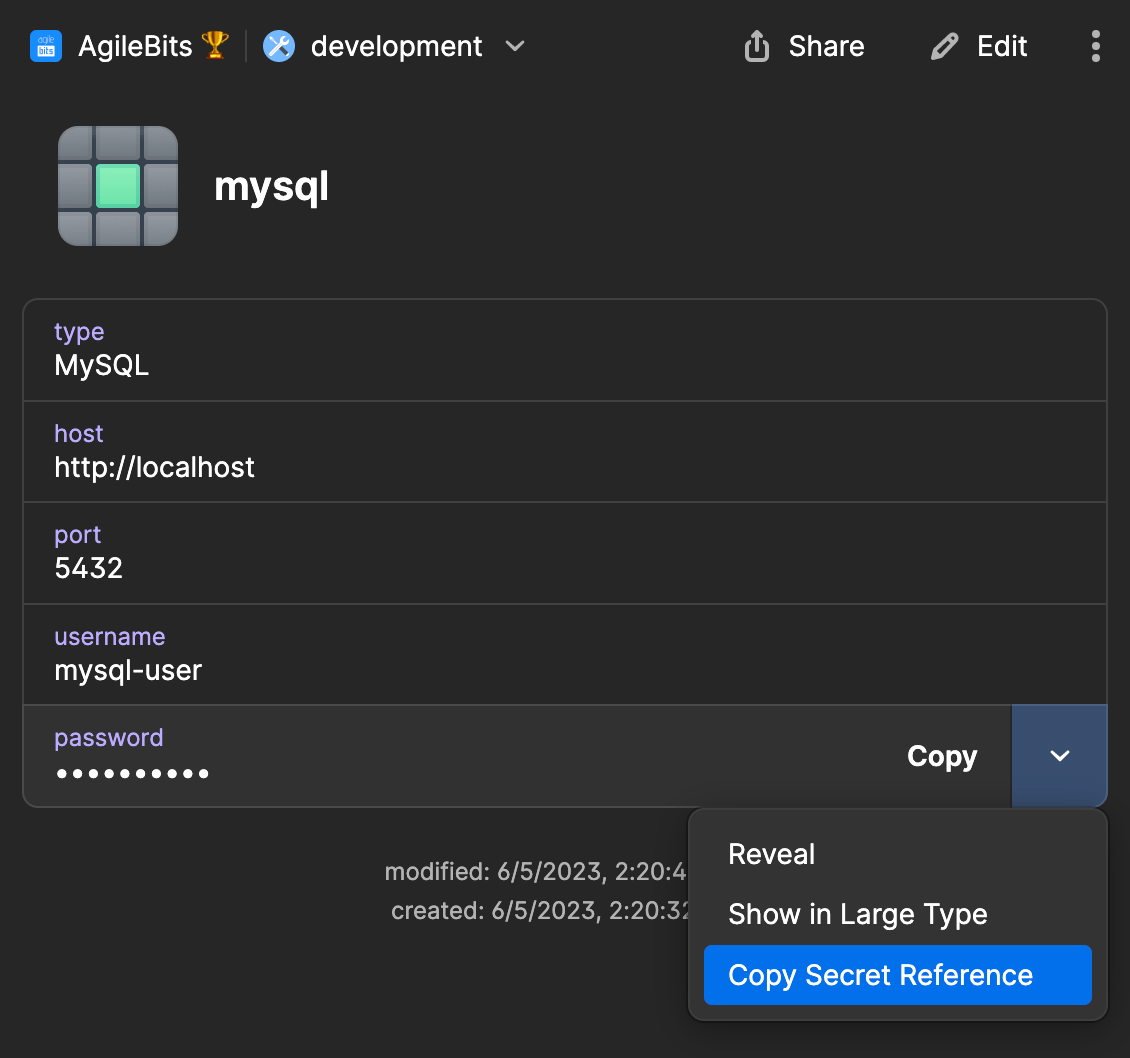Choose Reveal in the context menu
The image size is (1130, 1058).
(x=771, y=854)
